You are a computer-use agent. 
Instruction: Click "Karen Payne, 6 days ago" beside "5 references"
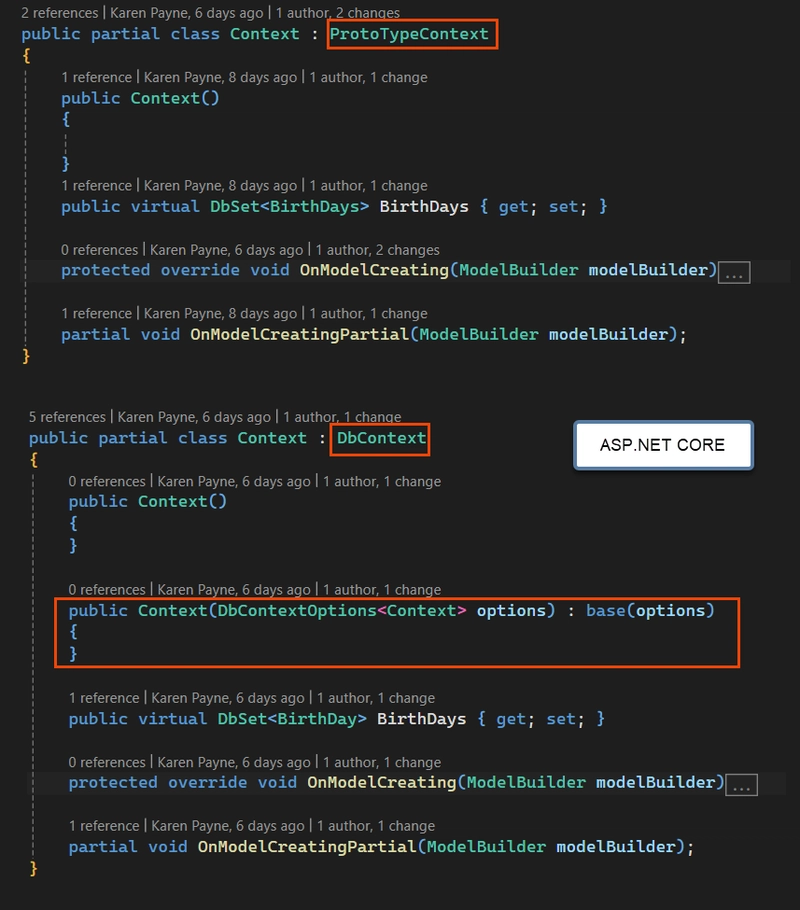[194, 417]
